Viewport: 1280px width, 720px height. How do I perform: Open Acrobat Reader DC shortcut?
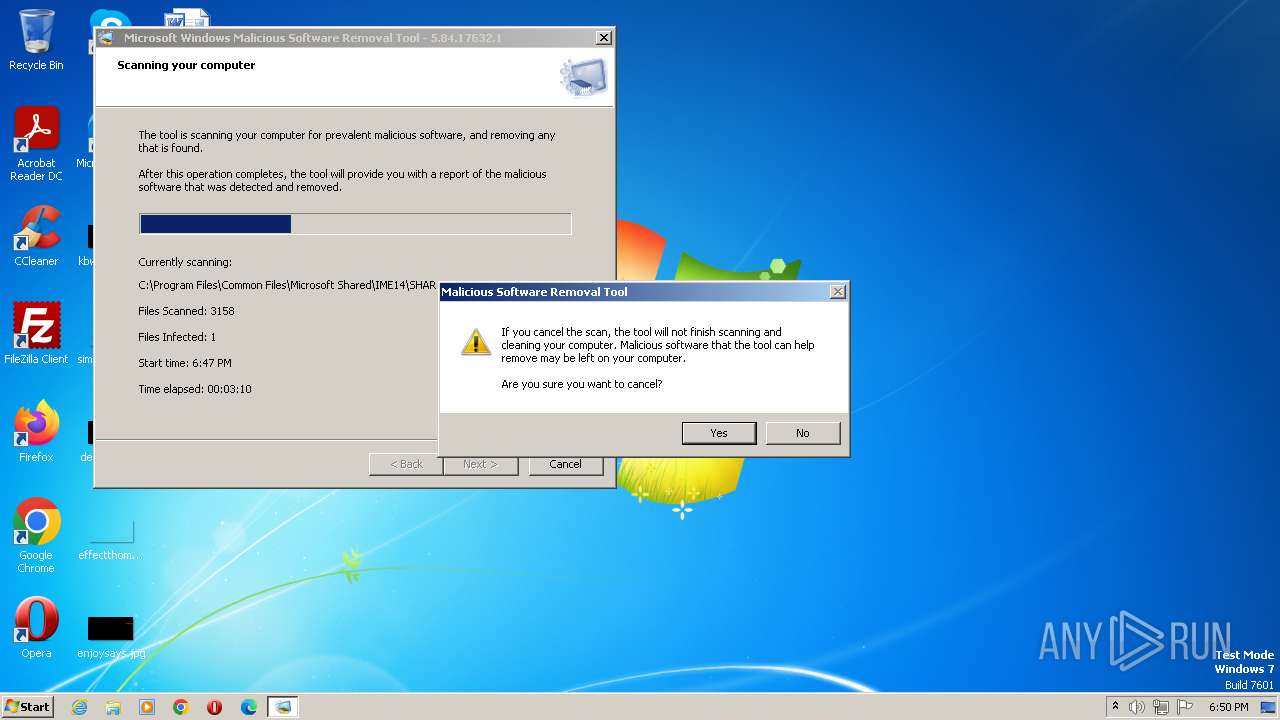tap(36, 144)
